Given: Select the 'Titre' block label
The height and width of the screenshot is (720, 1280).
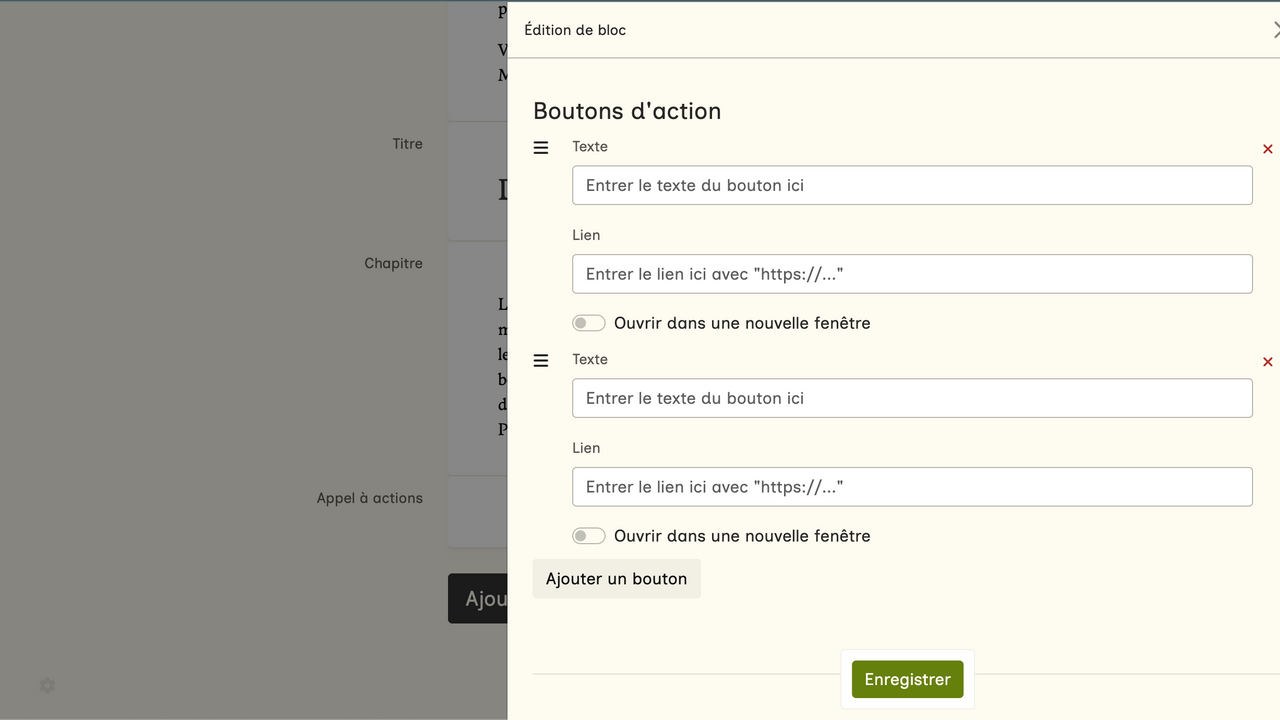Looking at the screenshot, I should 407,144.
